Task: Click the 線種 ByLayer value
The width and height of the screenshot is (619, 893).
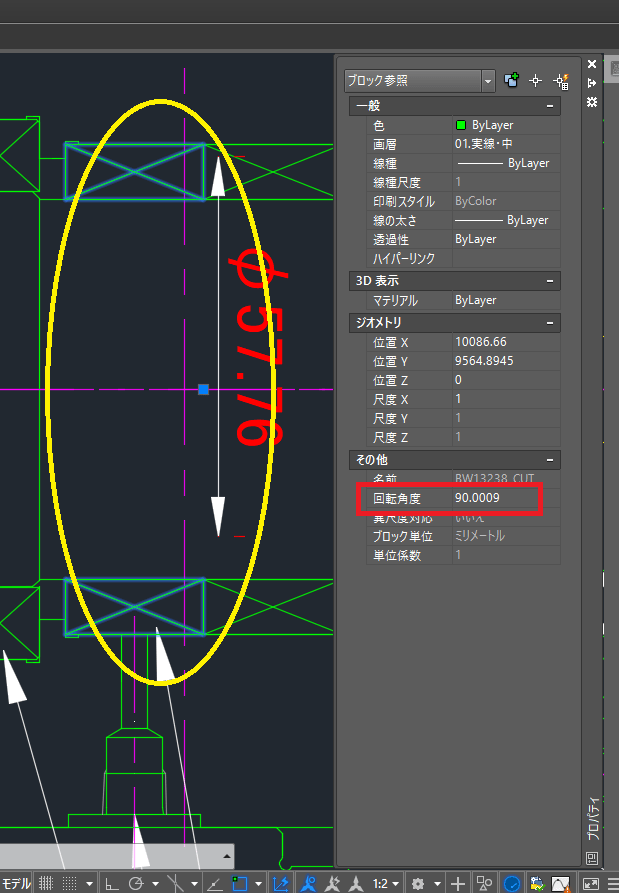Action: tap(506, 163)
